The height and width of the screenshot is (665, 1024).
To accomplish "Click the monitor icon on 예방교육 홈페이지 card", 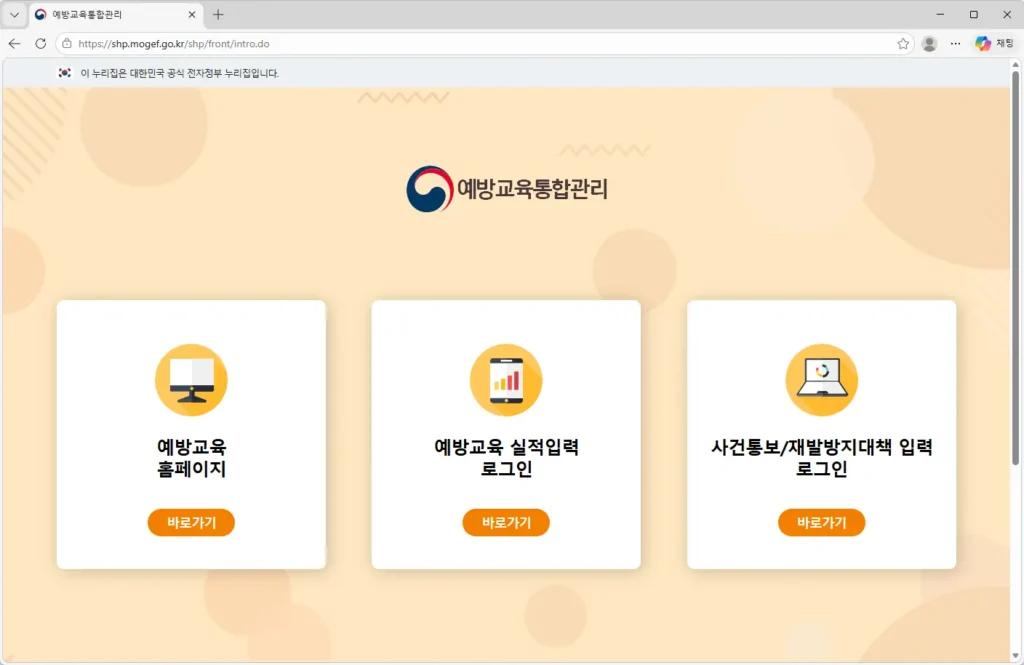I will (x=191, y=379).
